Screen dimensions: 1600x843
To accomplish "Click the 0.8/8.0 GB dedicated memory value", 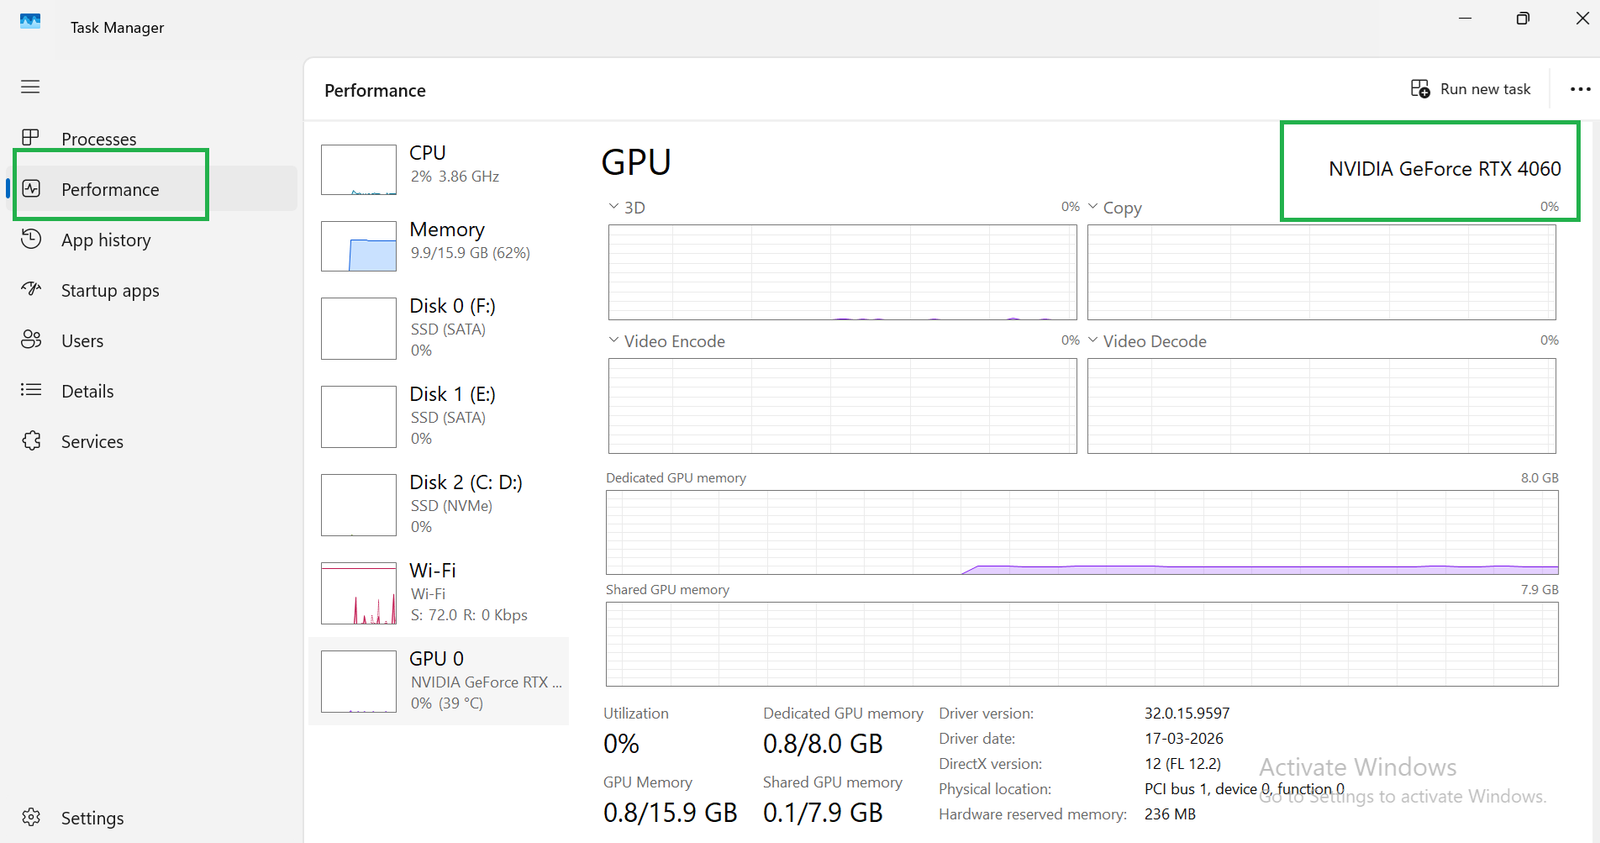I will tap(823, 744).
